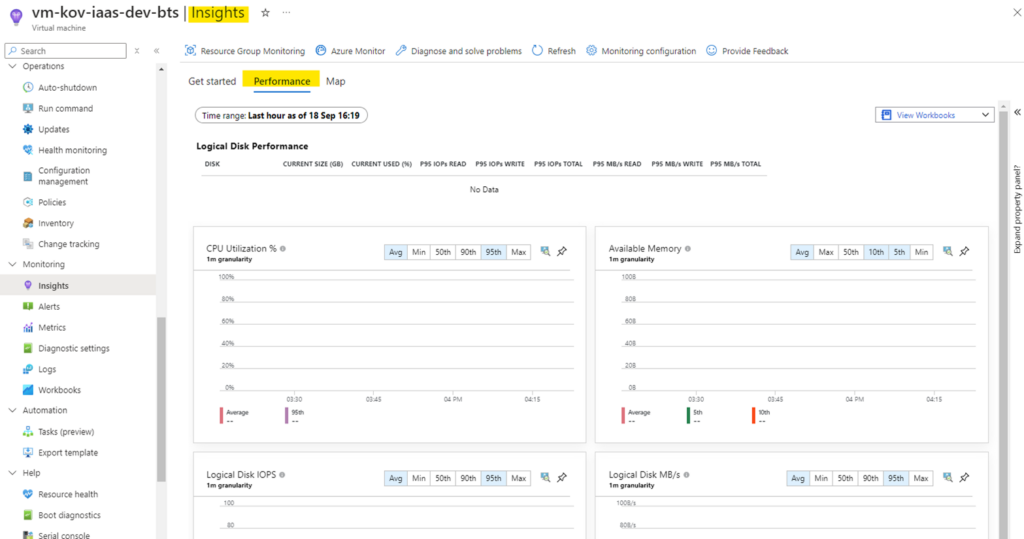The height and width of the screenshot is (539, 1024).
Task: Favorite this resource with the star icon
Action: point(265,12)
